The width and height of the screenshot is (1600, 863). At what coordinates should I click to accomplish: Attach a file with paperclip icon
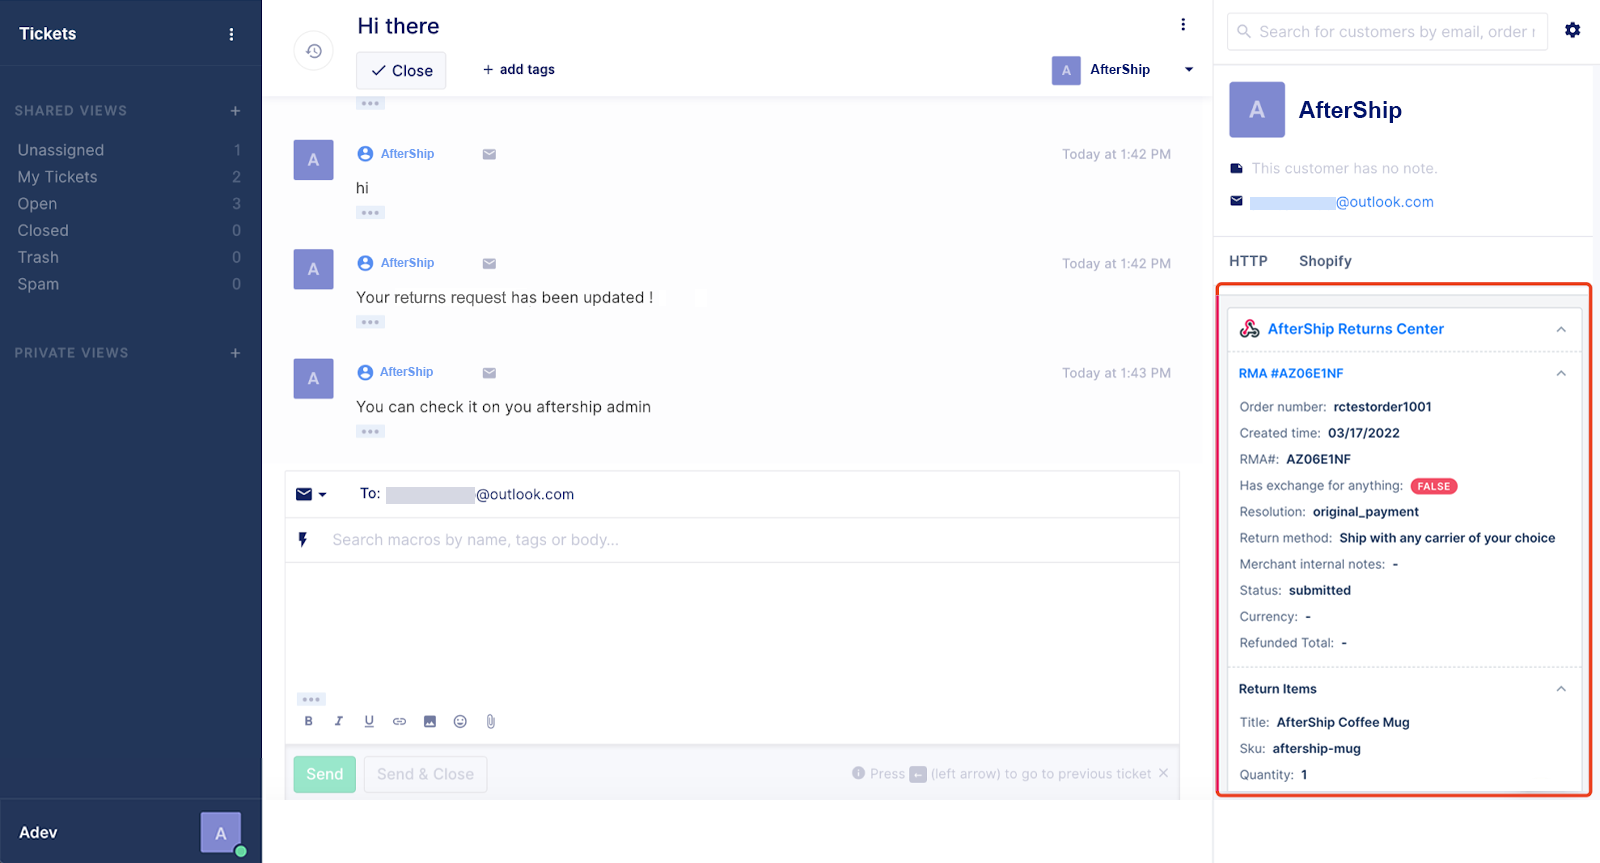491,721
